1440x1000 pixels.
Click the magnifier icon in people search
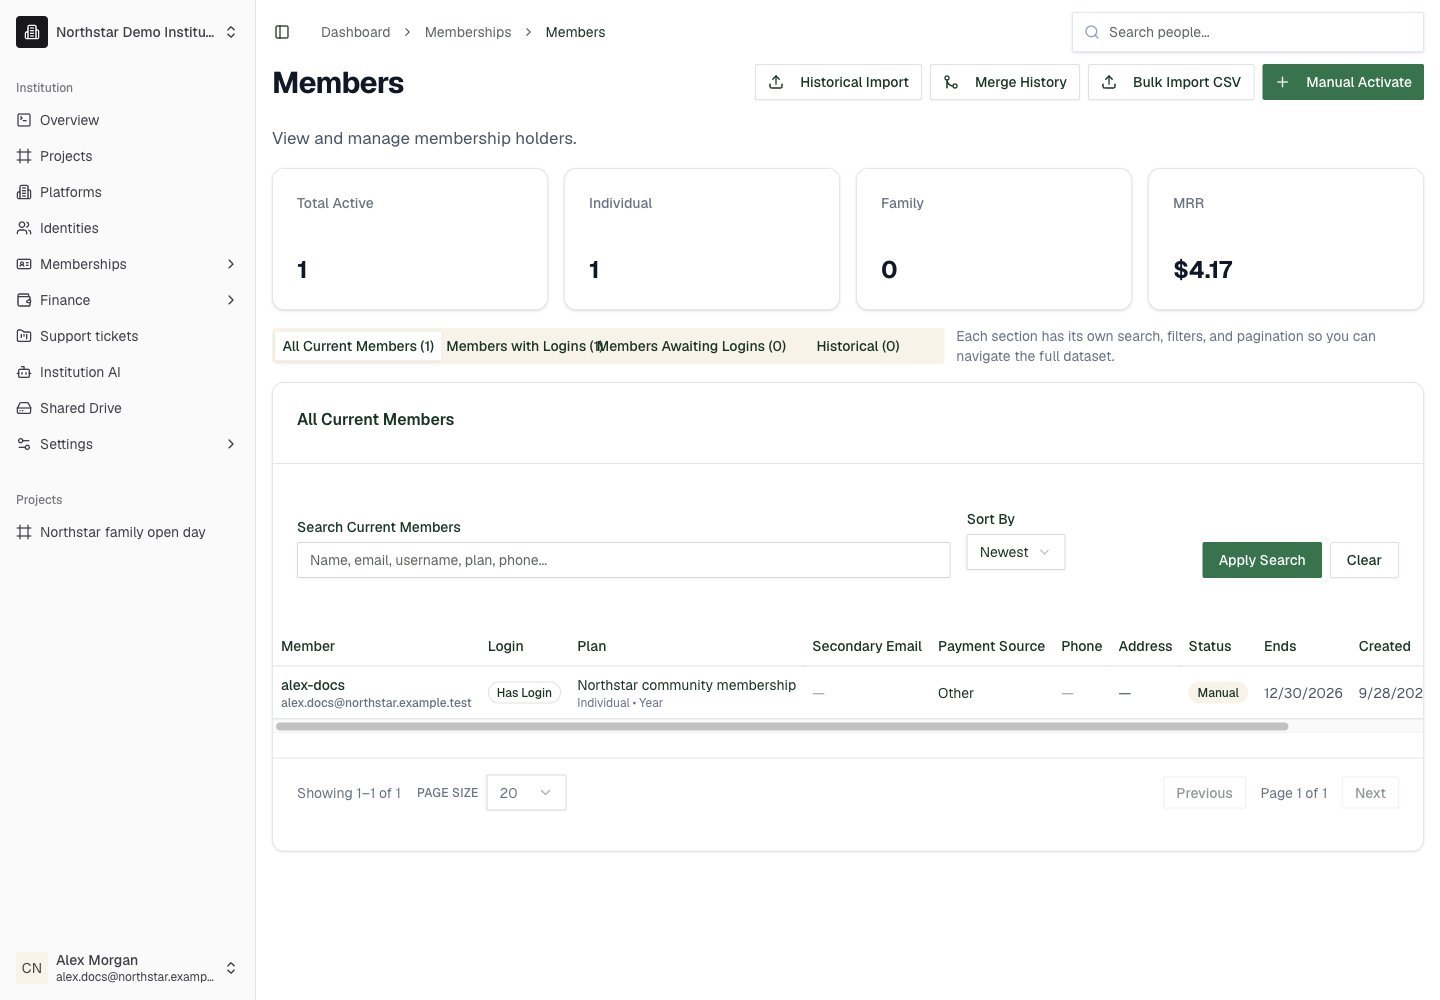click(x=1092, y=32)
